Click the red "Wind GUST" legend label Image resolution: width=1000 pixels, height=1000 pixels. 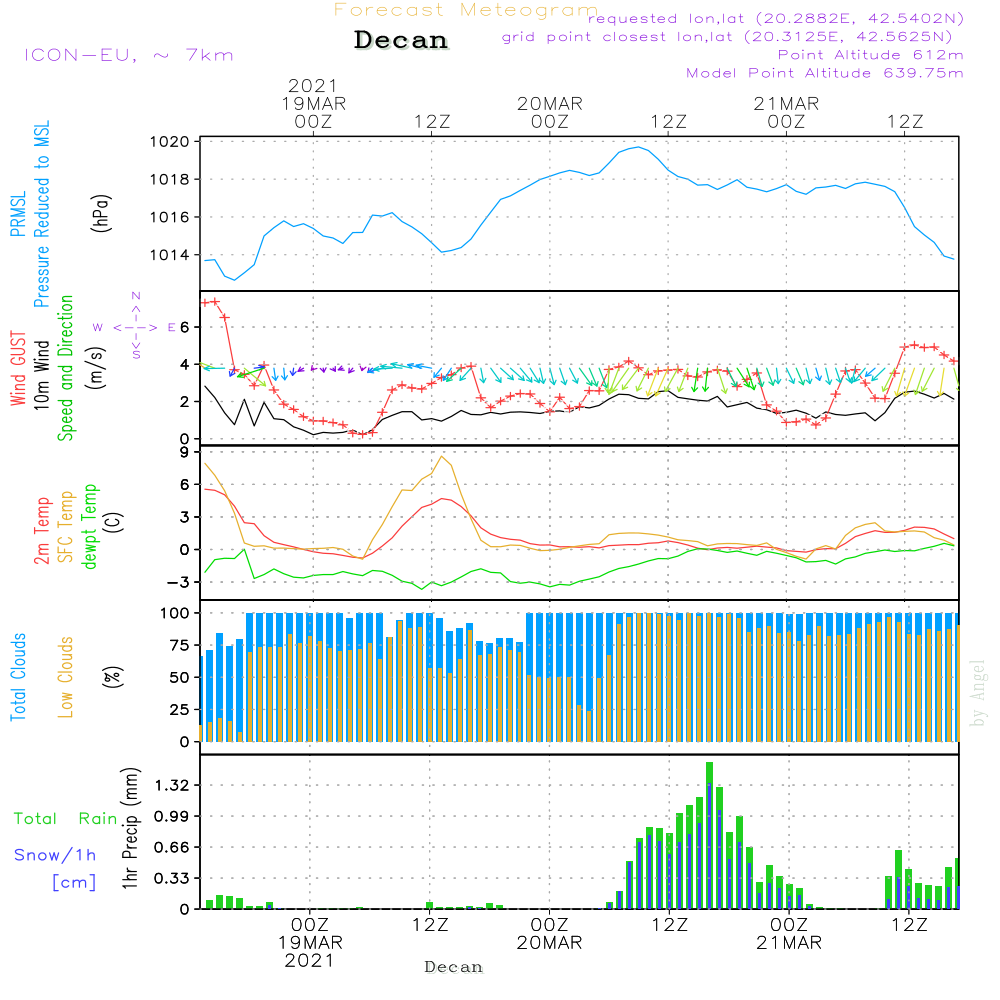point(17,368)
